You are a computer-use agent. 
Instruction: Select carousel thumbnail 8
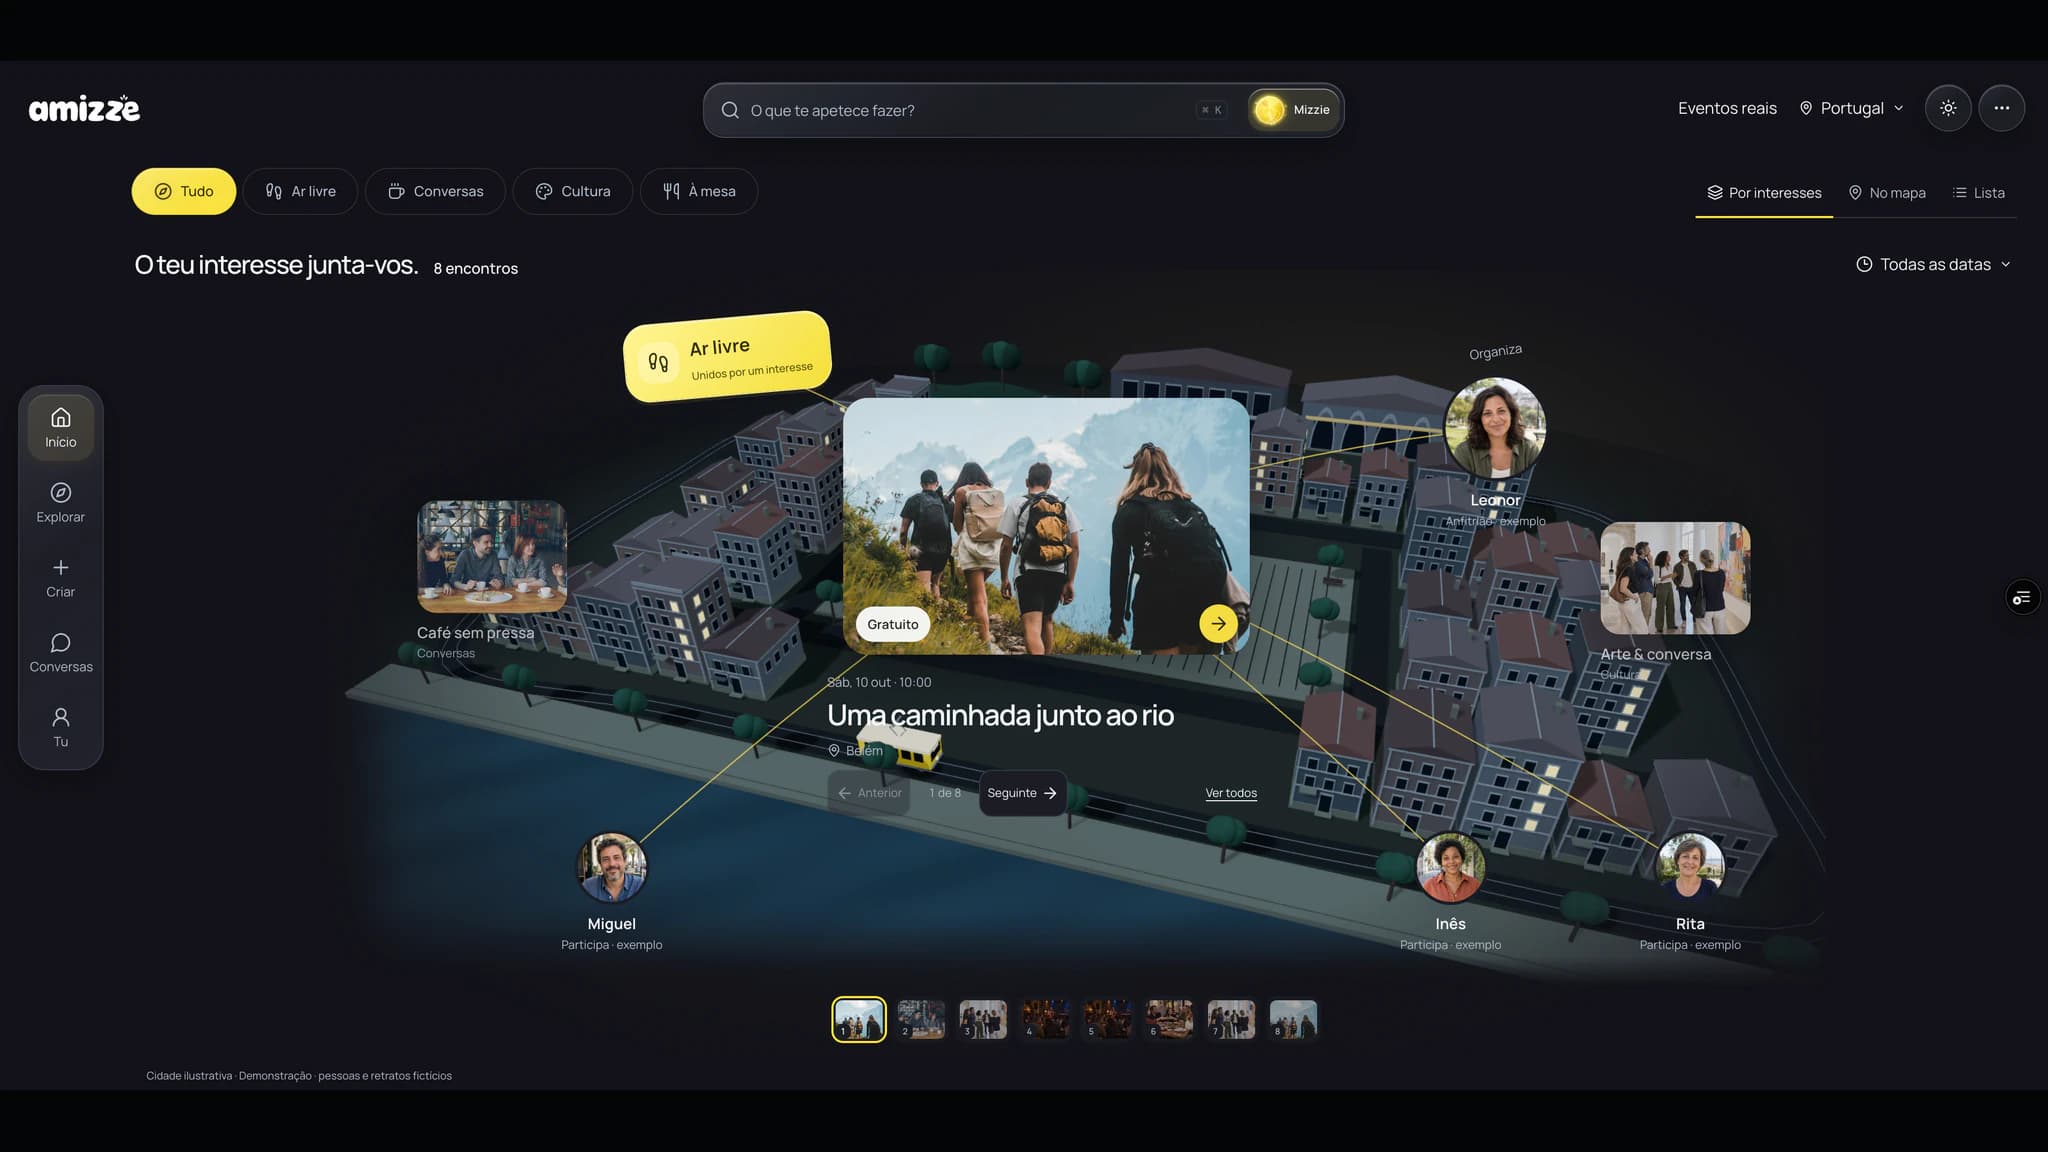point(1293,1020)
